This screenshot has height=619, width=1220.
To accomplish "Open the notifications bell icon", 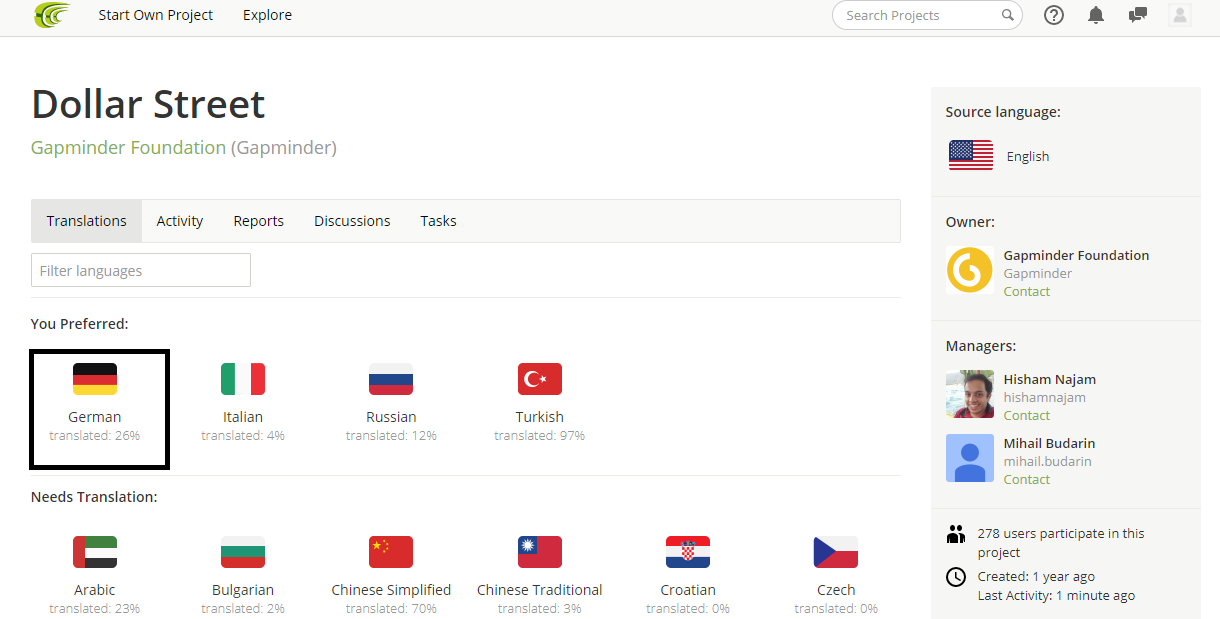I will 1096,15.
